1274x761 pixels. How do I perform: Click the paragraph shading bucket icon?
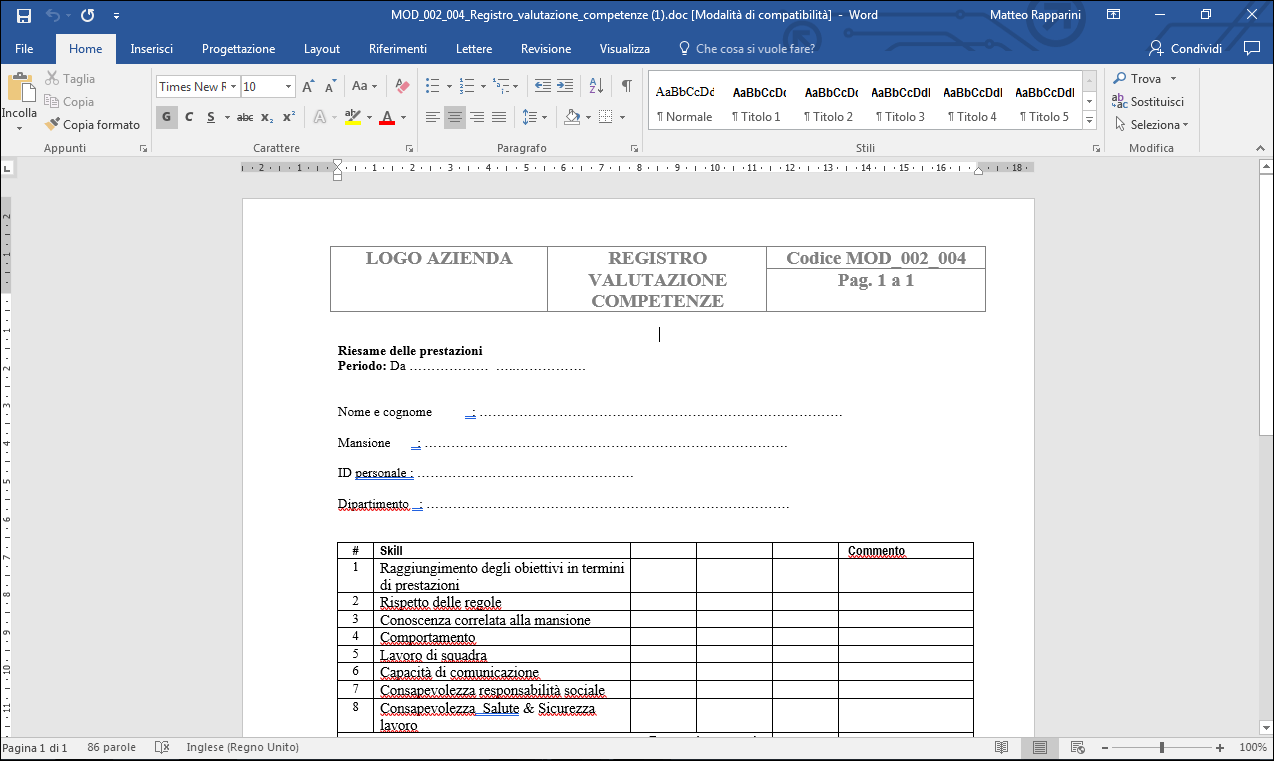coord(572,118)
